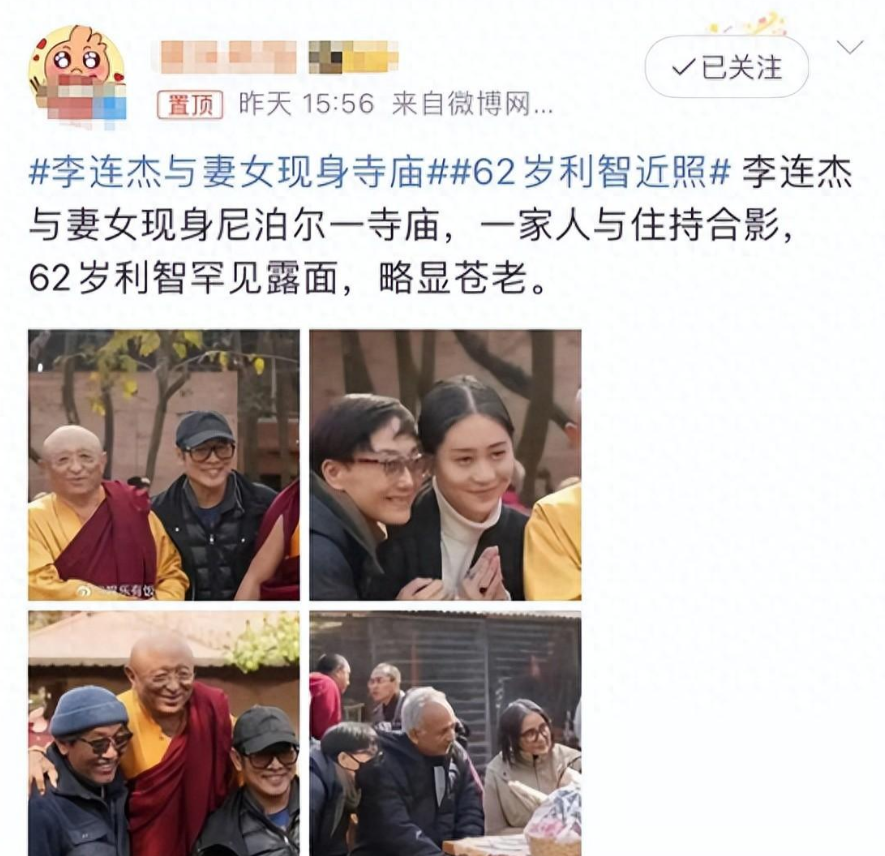The image size is (885, 856).
Task: Open photo of two women with praying hands
Action: click(x=445, y=465)
